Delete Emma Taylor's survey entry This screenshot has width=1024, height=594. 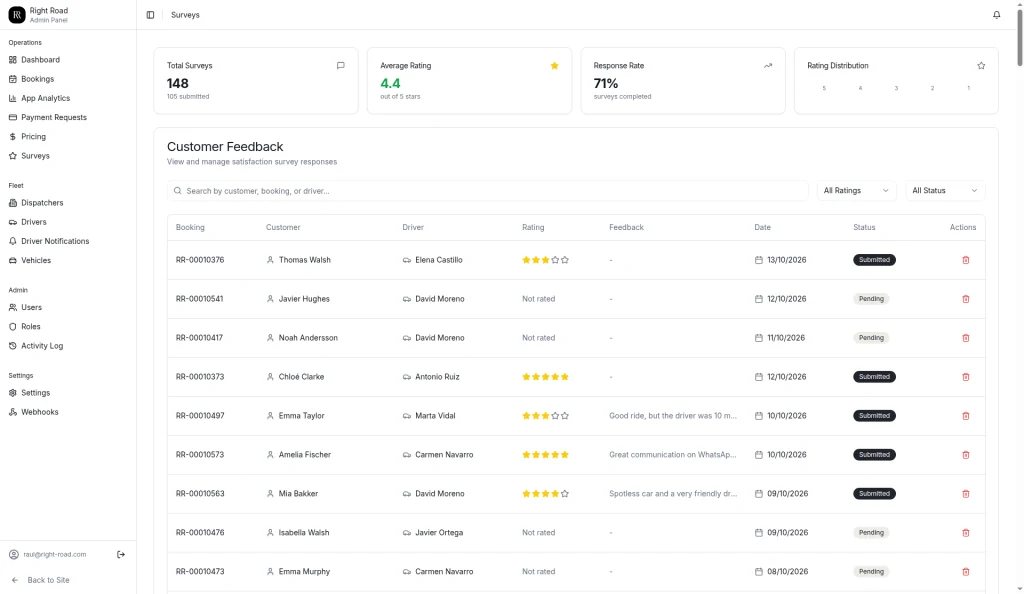pos(965,416)
